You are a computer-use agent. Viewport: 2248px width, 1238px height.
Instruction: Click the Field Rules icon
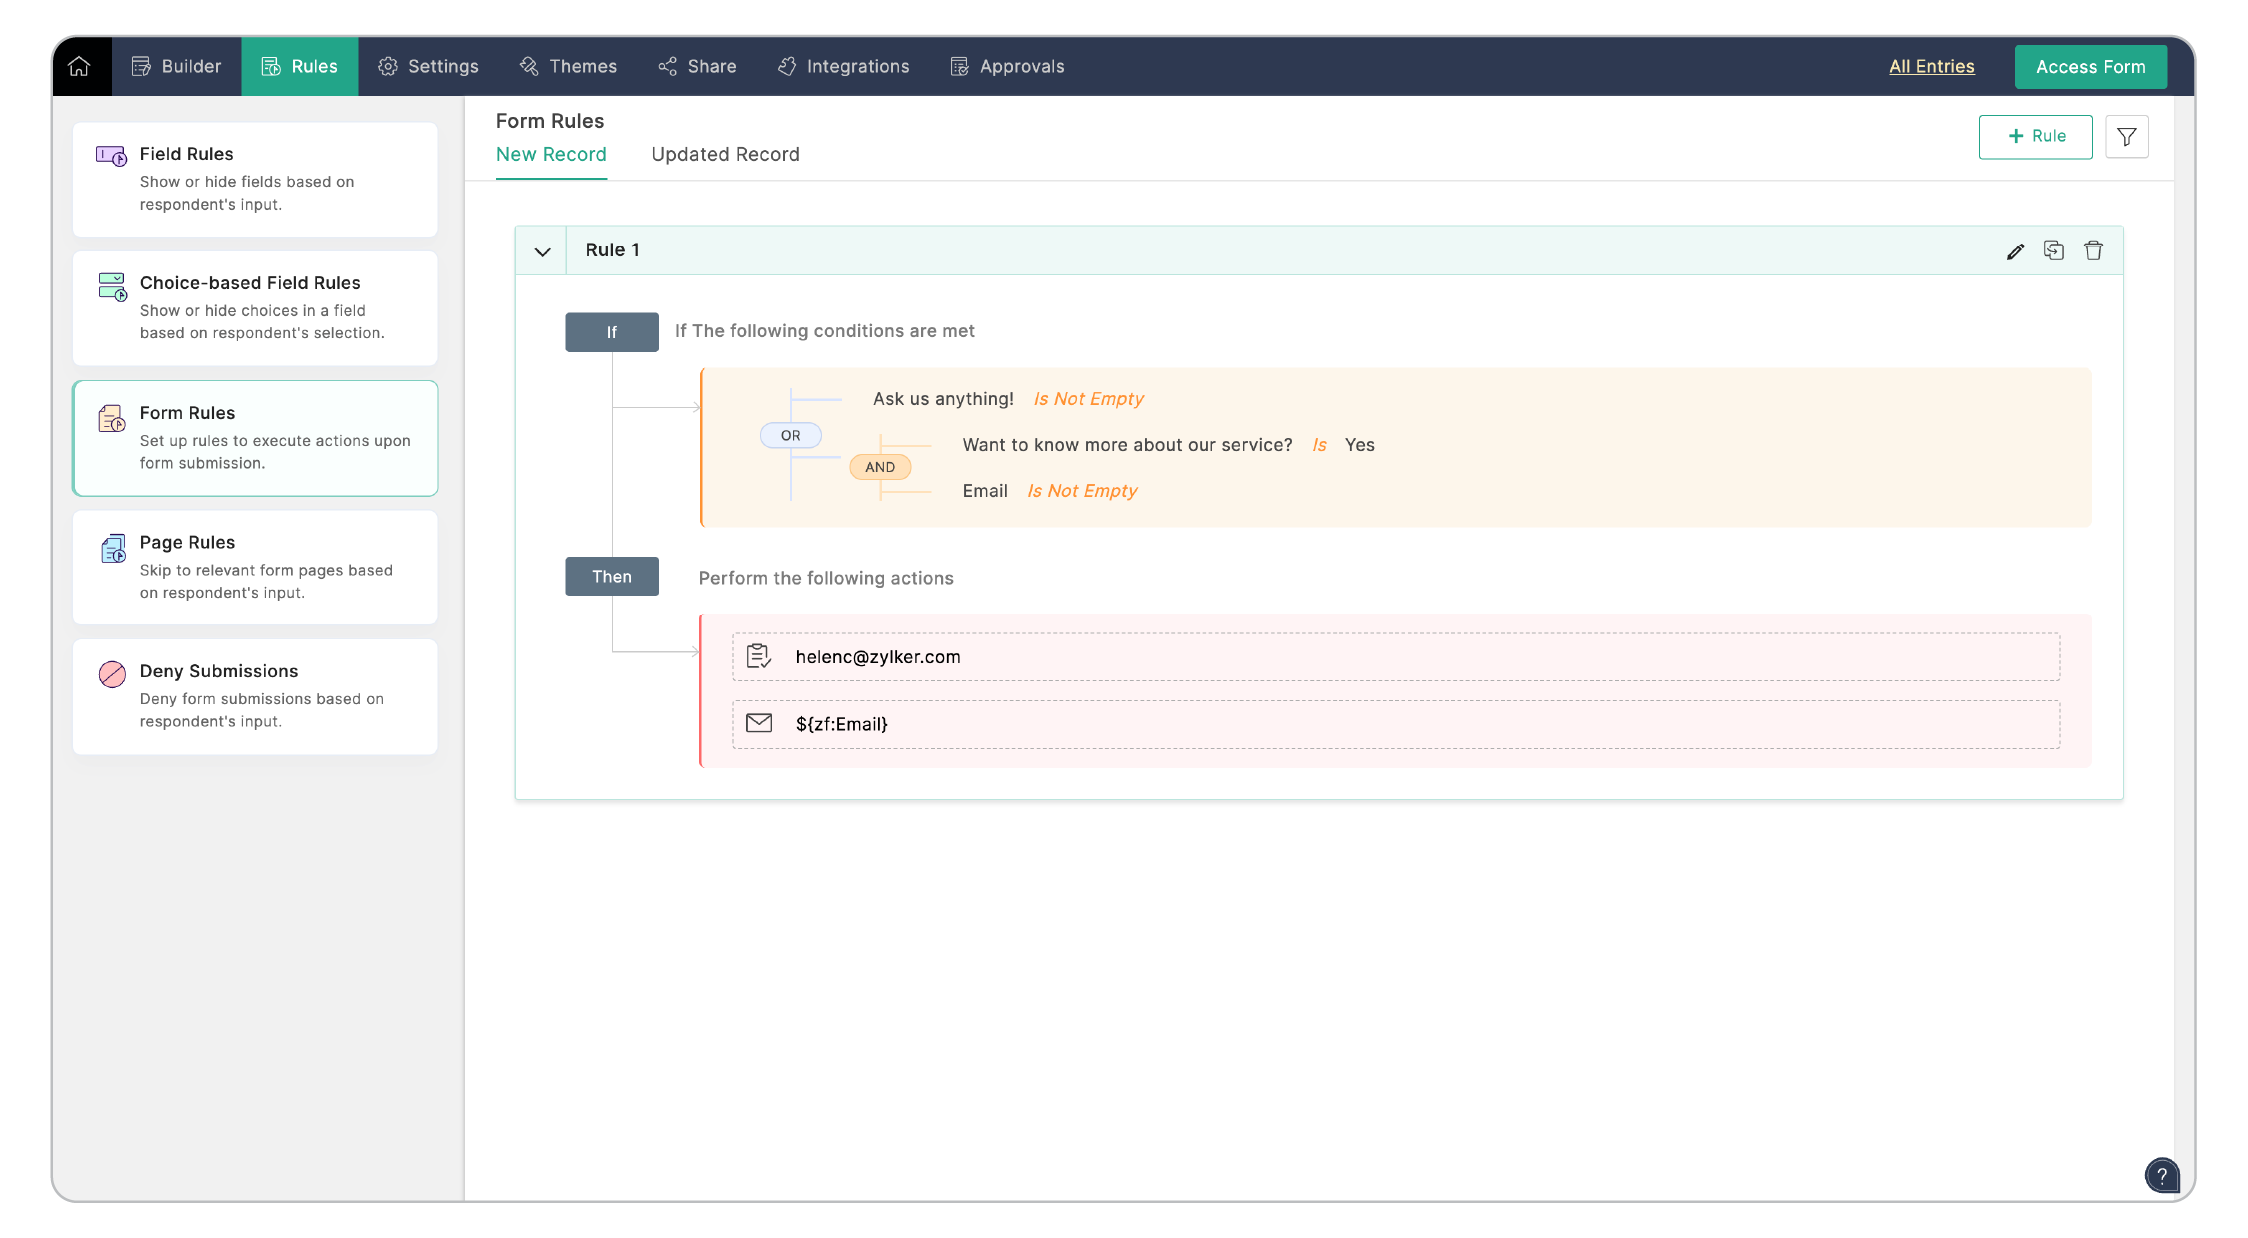click(x=111, y=156)
